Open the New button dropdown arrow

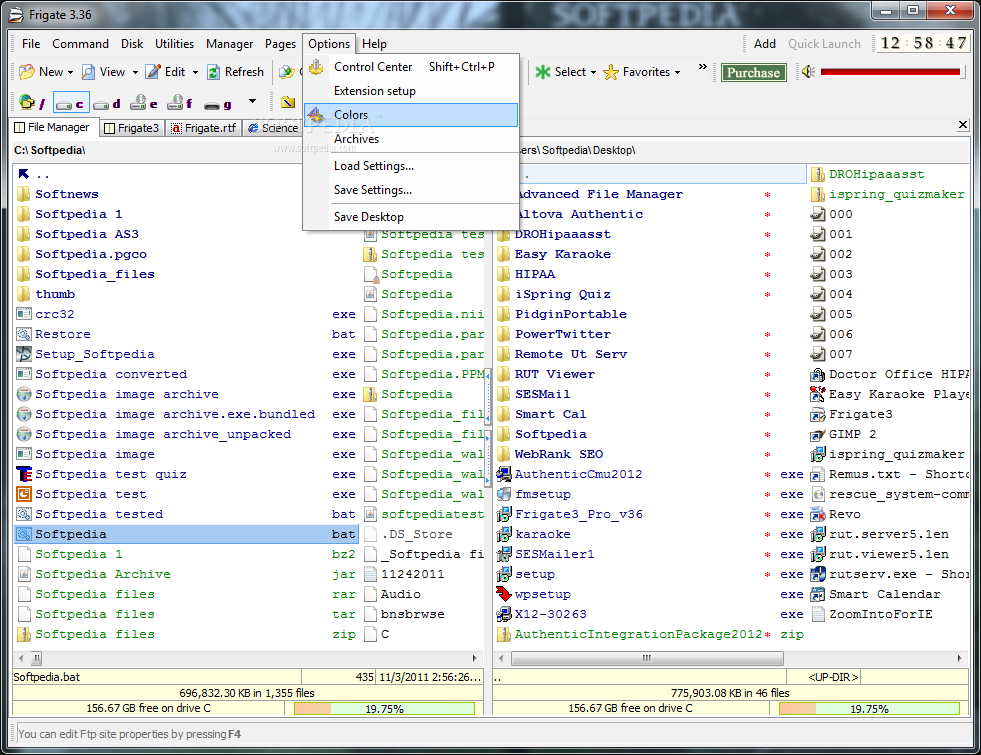tap(70, 73)
